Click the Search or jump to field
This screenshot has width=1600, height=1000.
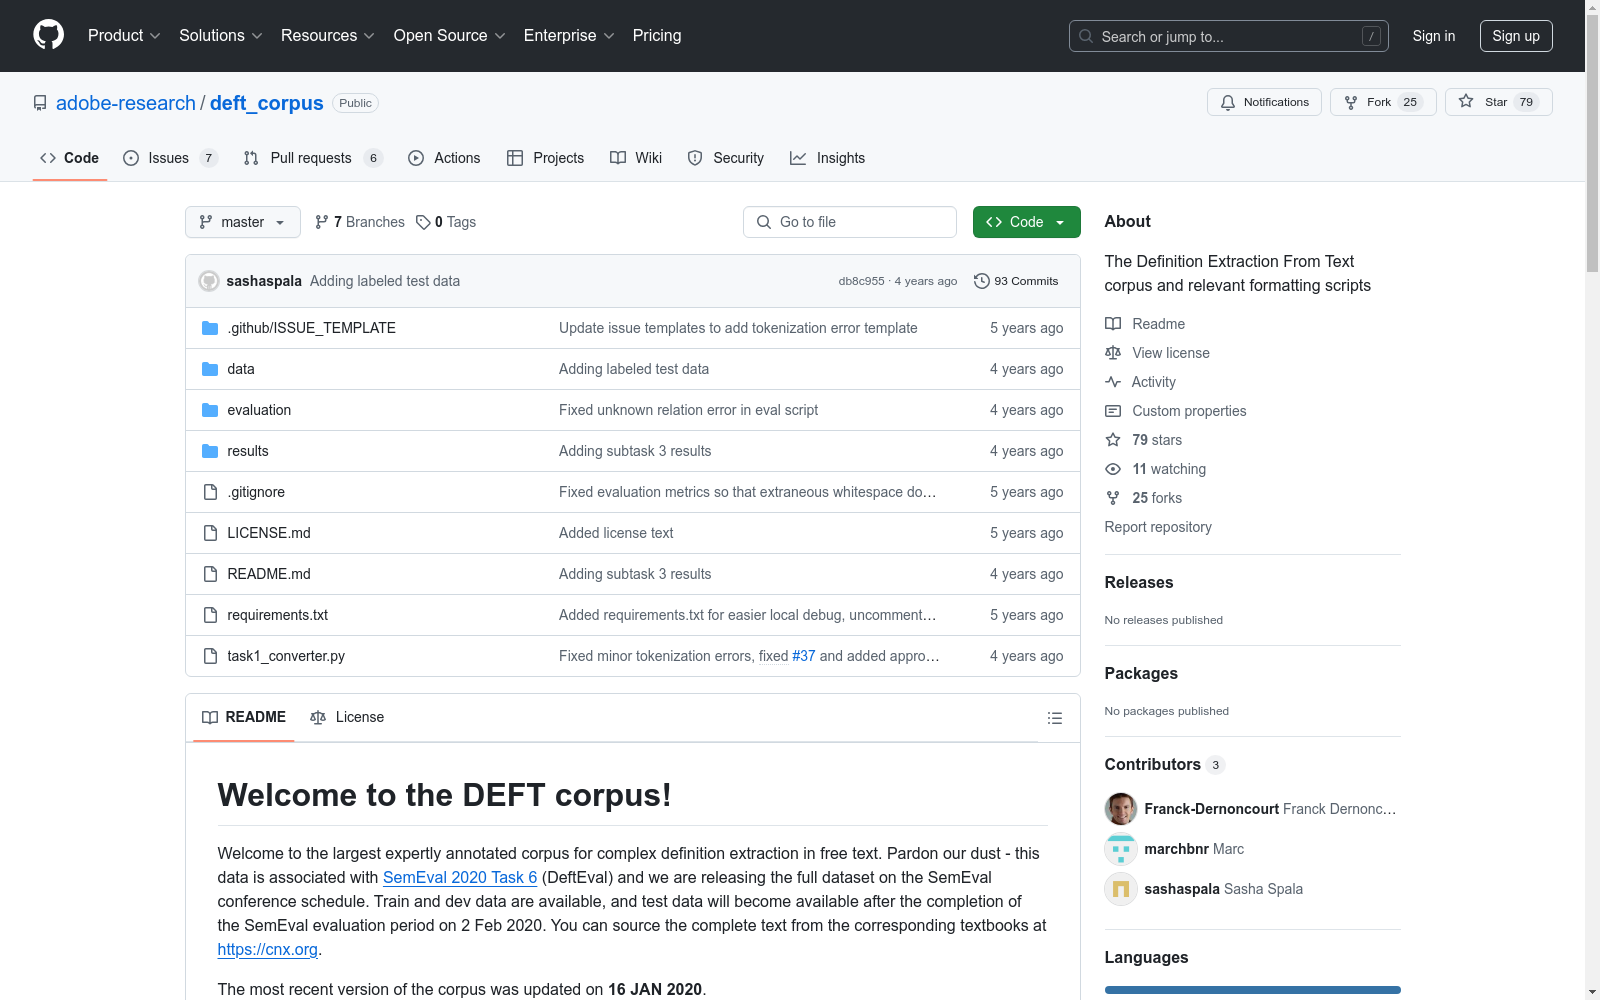point(1229,36)
